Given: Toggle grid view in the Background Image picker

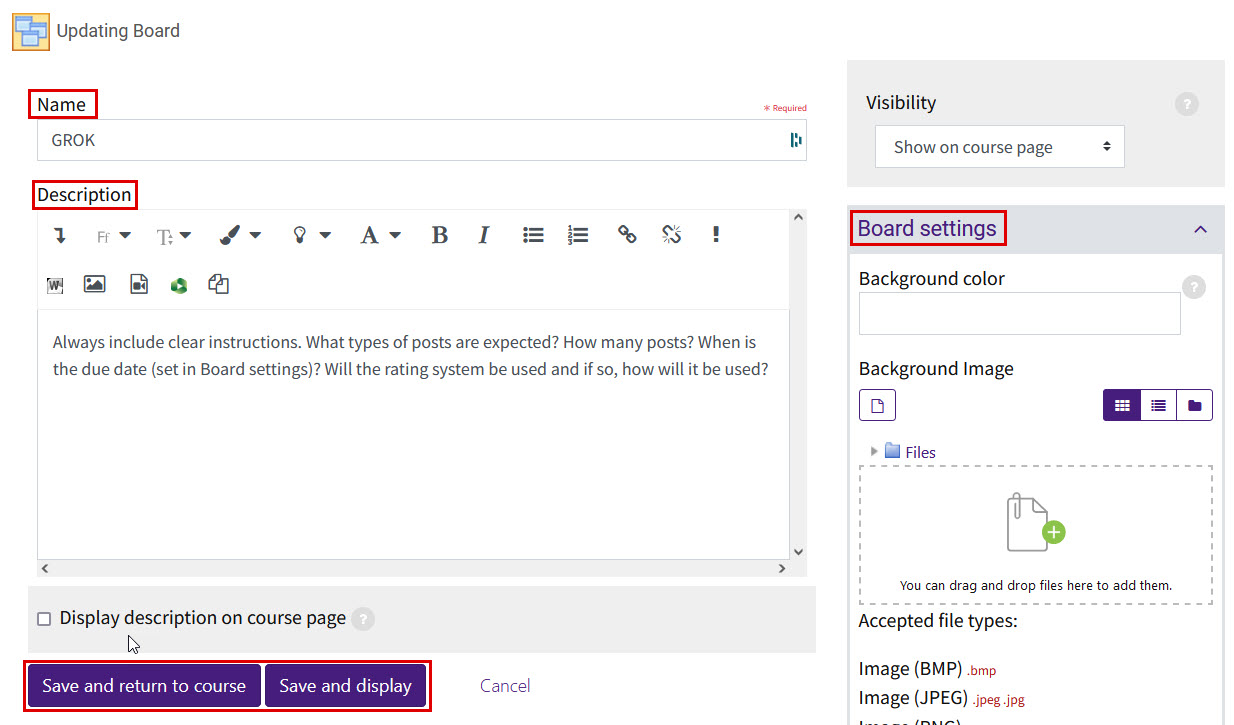Looking at the screenshot, I should (x=1121, y=405).
